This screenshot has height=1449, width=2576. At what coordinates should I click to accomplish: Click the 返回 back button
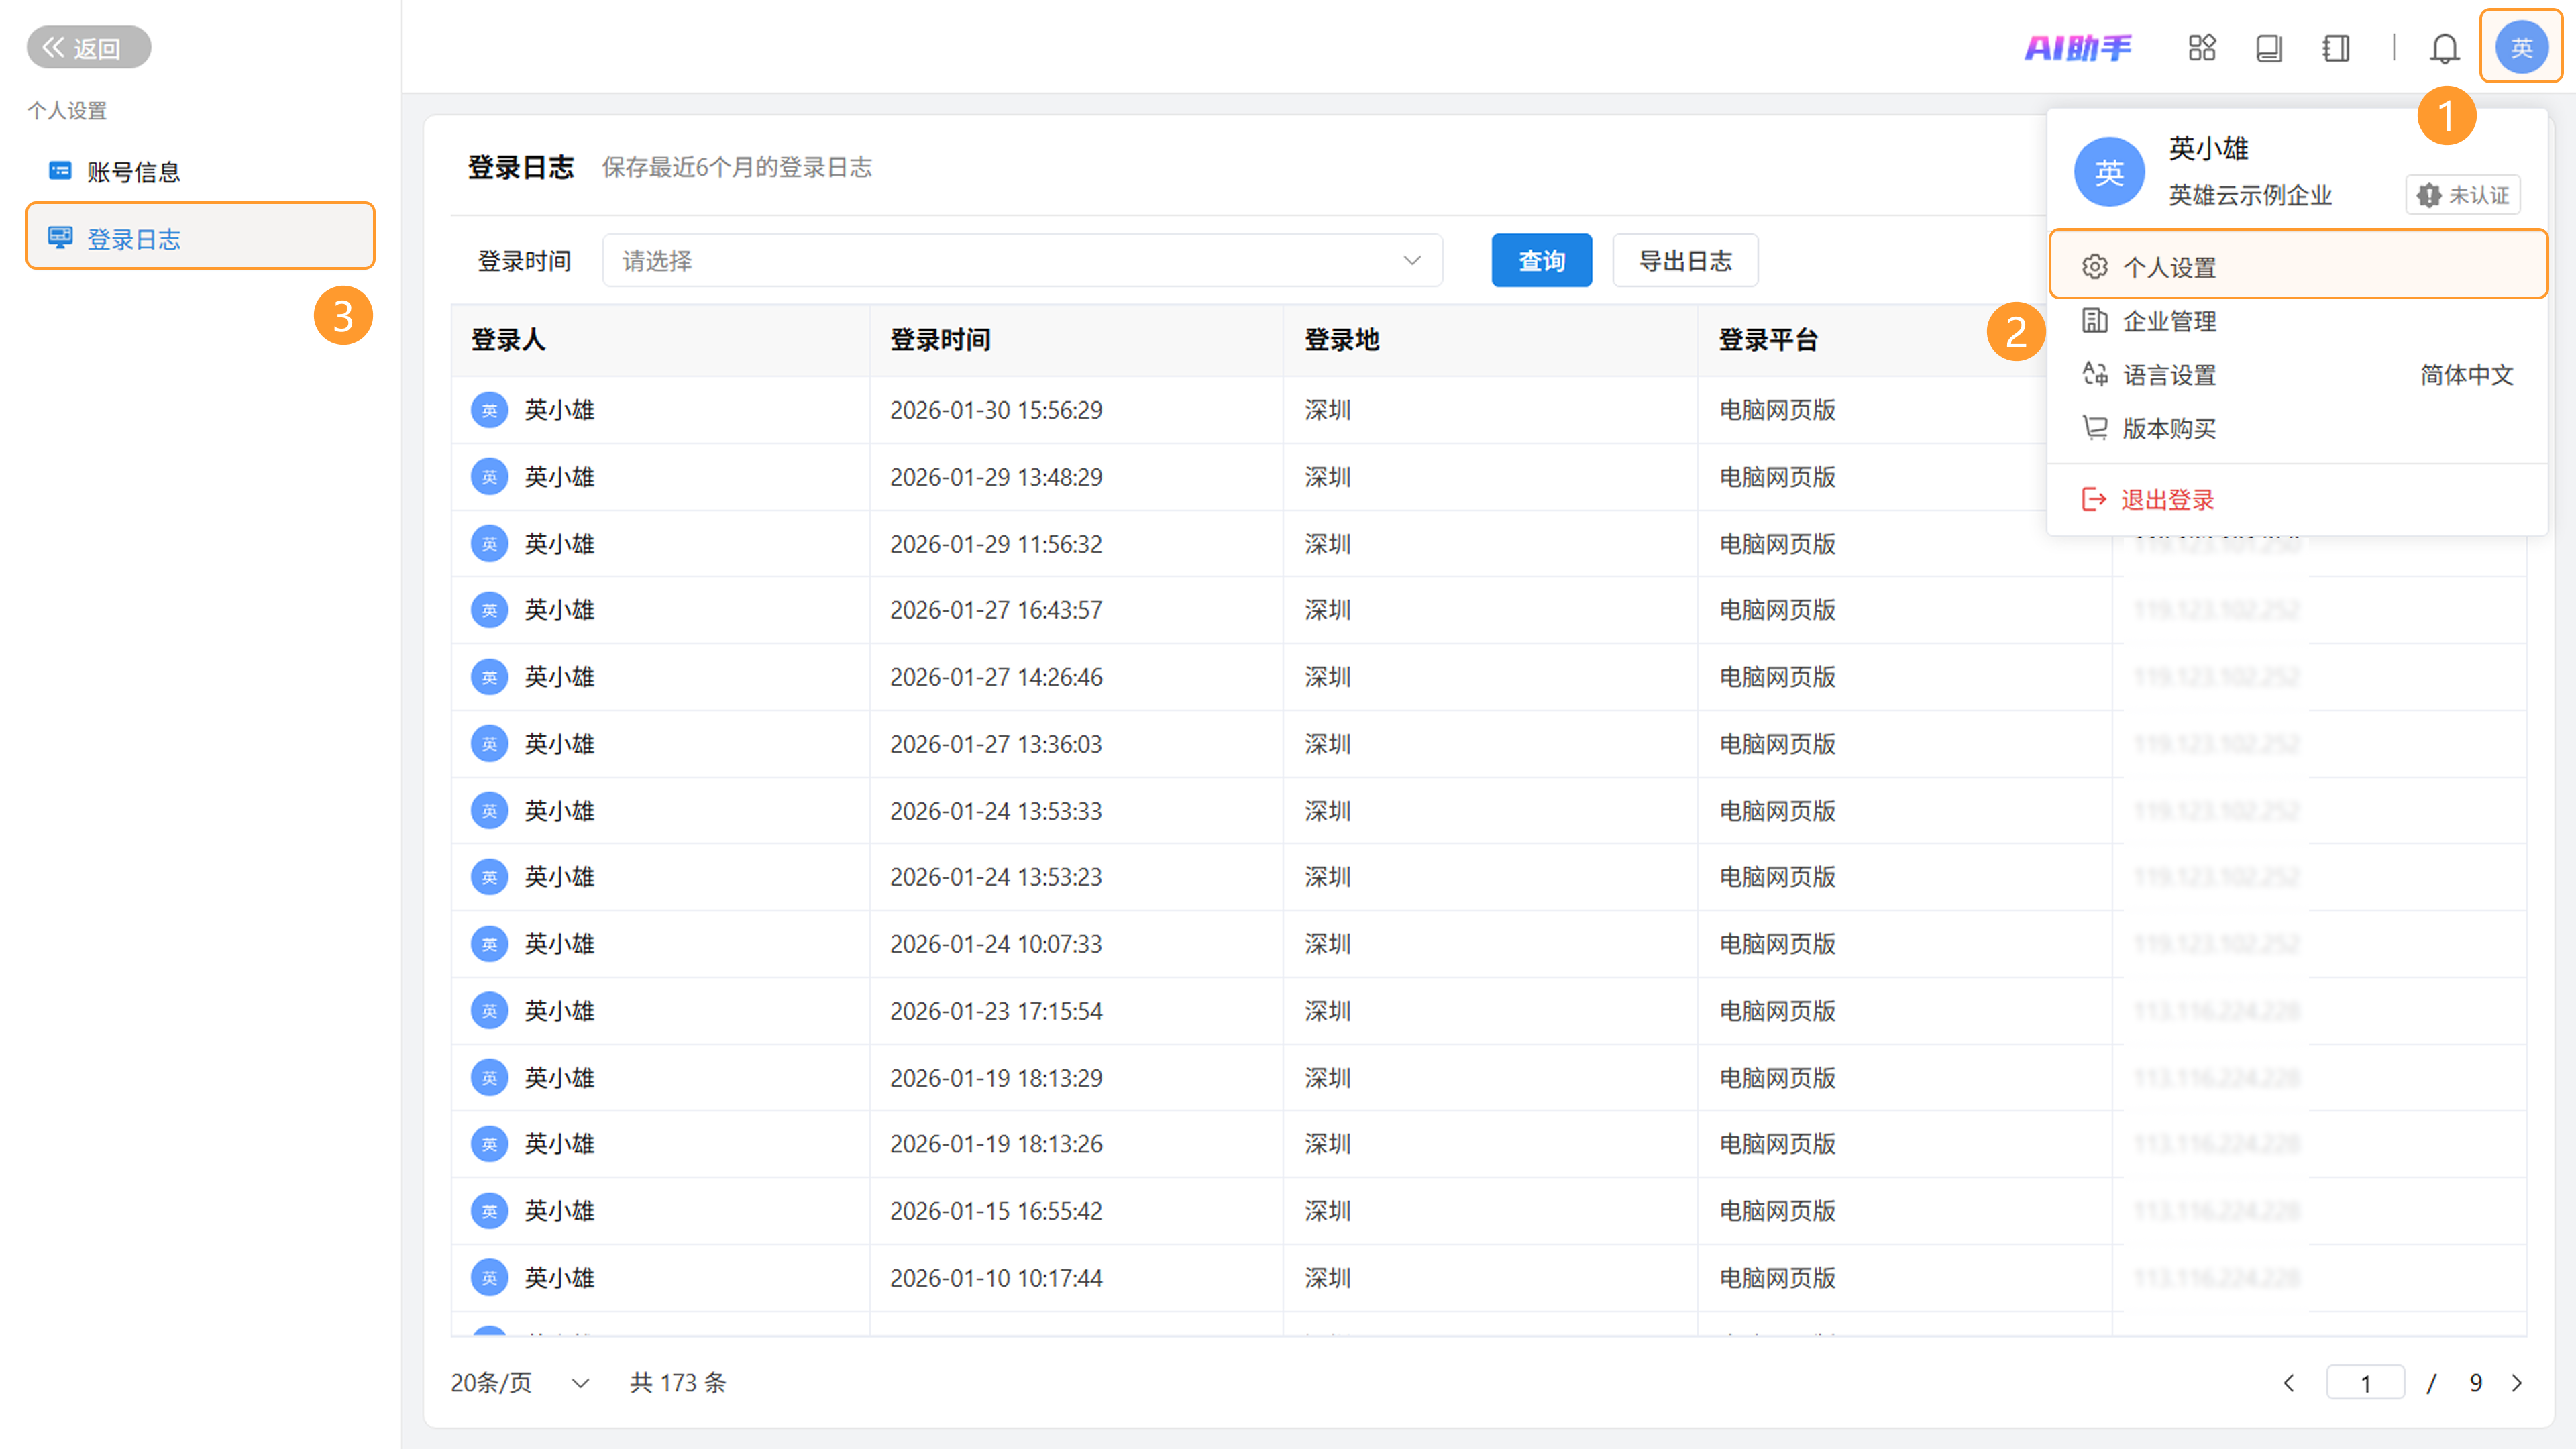pos(88,47)
